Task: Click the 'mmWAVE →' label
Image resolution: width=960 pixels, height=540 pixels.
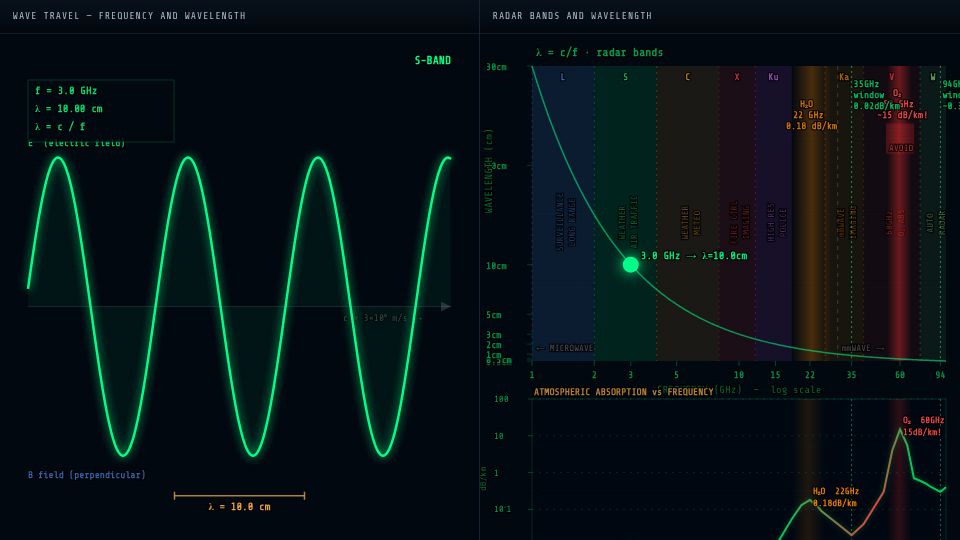Action: [862, 348]
